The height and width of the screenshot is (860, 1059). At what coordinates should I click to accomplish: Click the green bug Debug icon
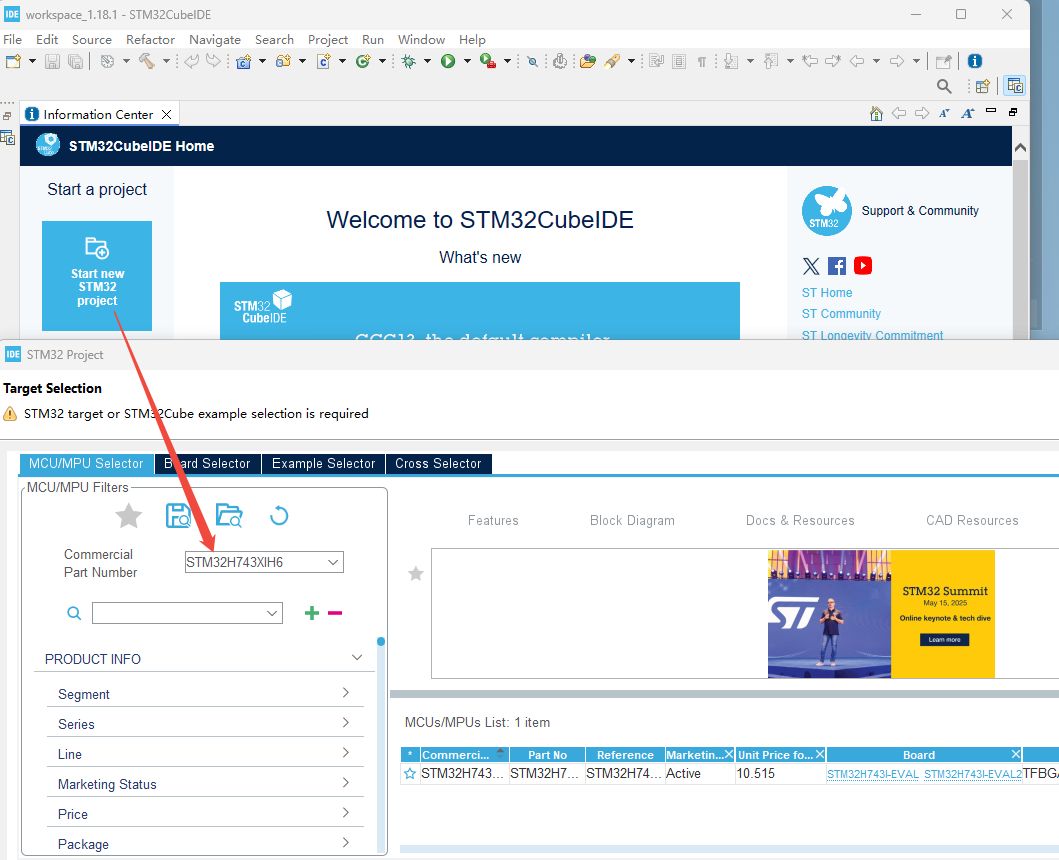[x=408, y=61]
